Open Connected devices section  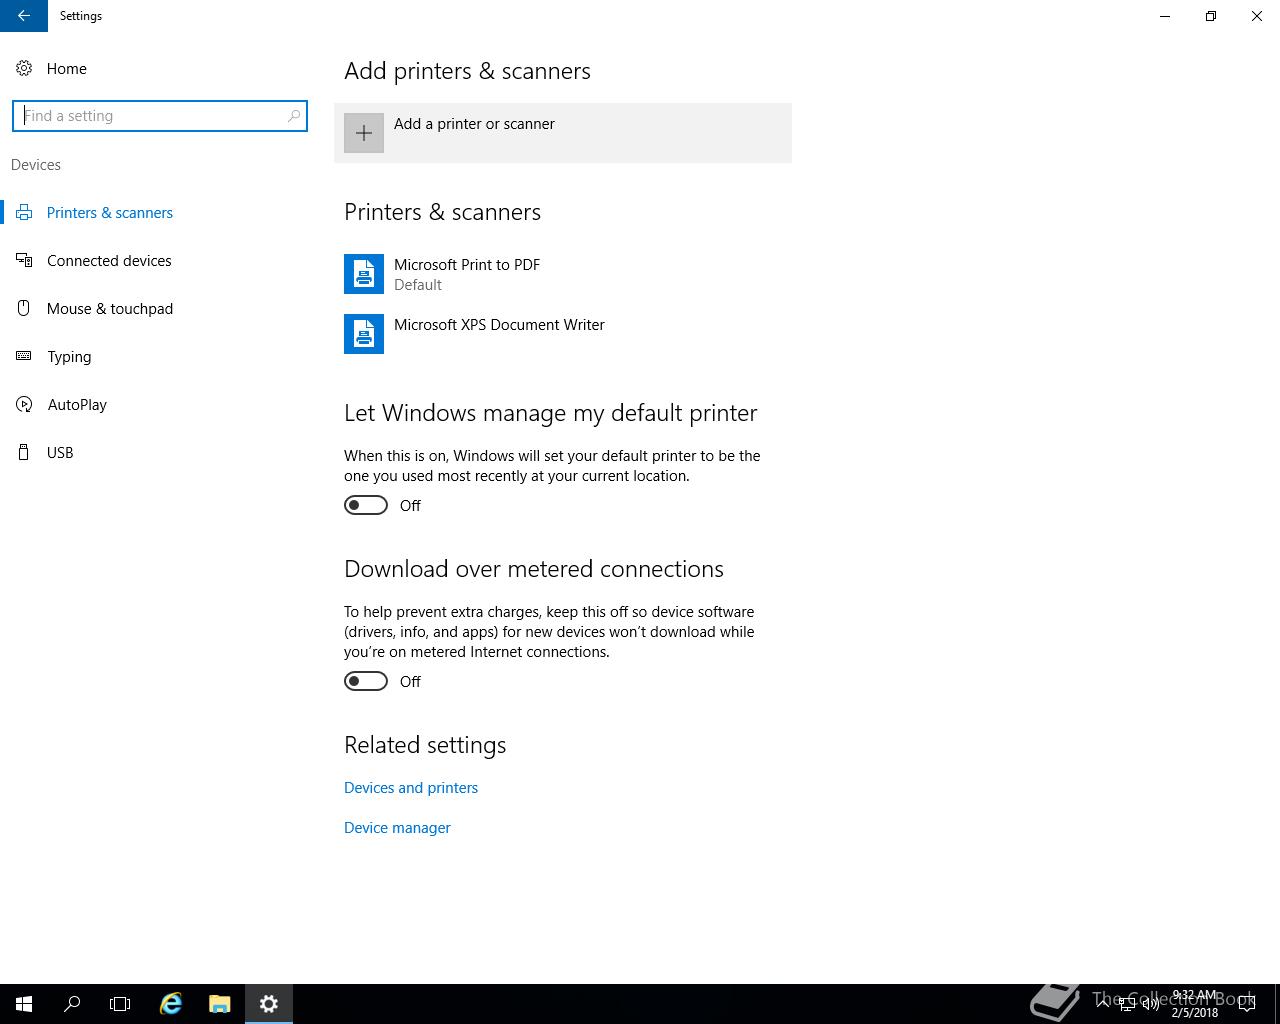pyautogui.click(x=109, y=261)
